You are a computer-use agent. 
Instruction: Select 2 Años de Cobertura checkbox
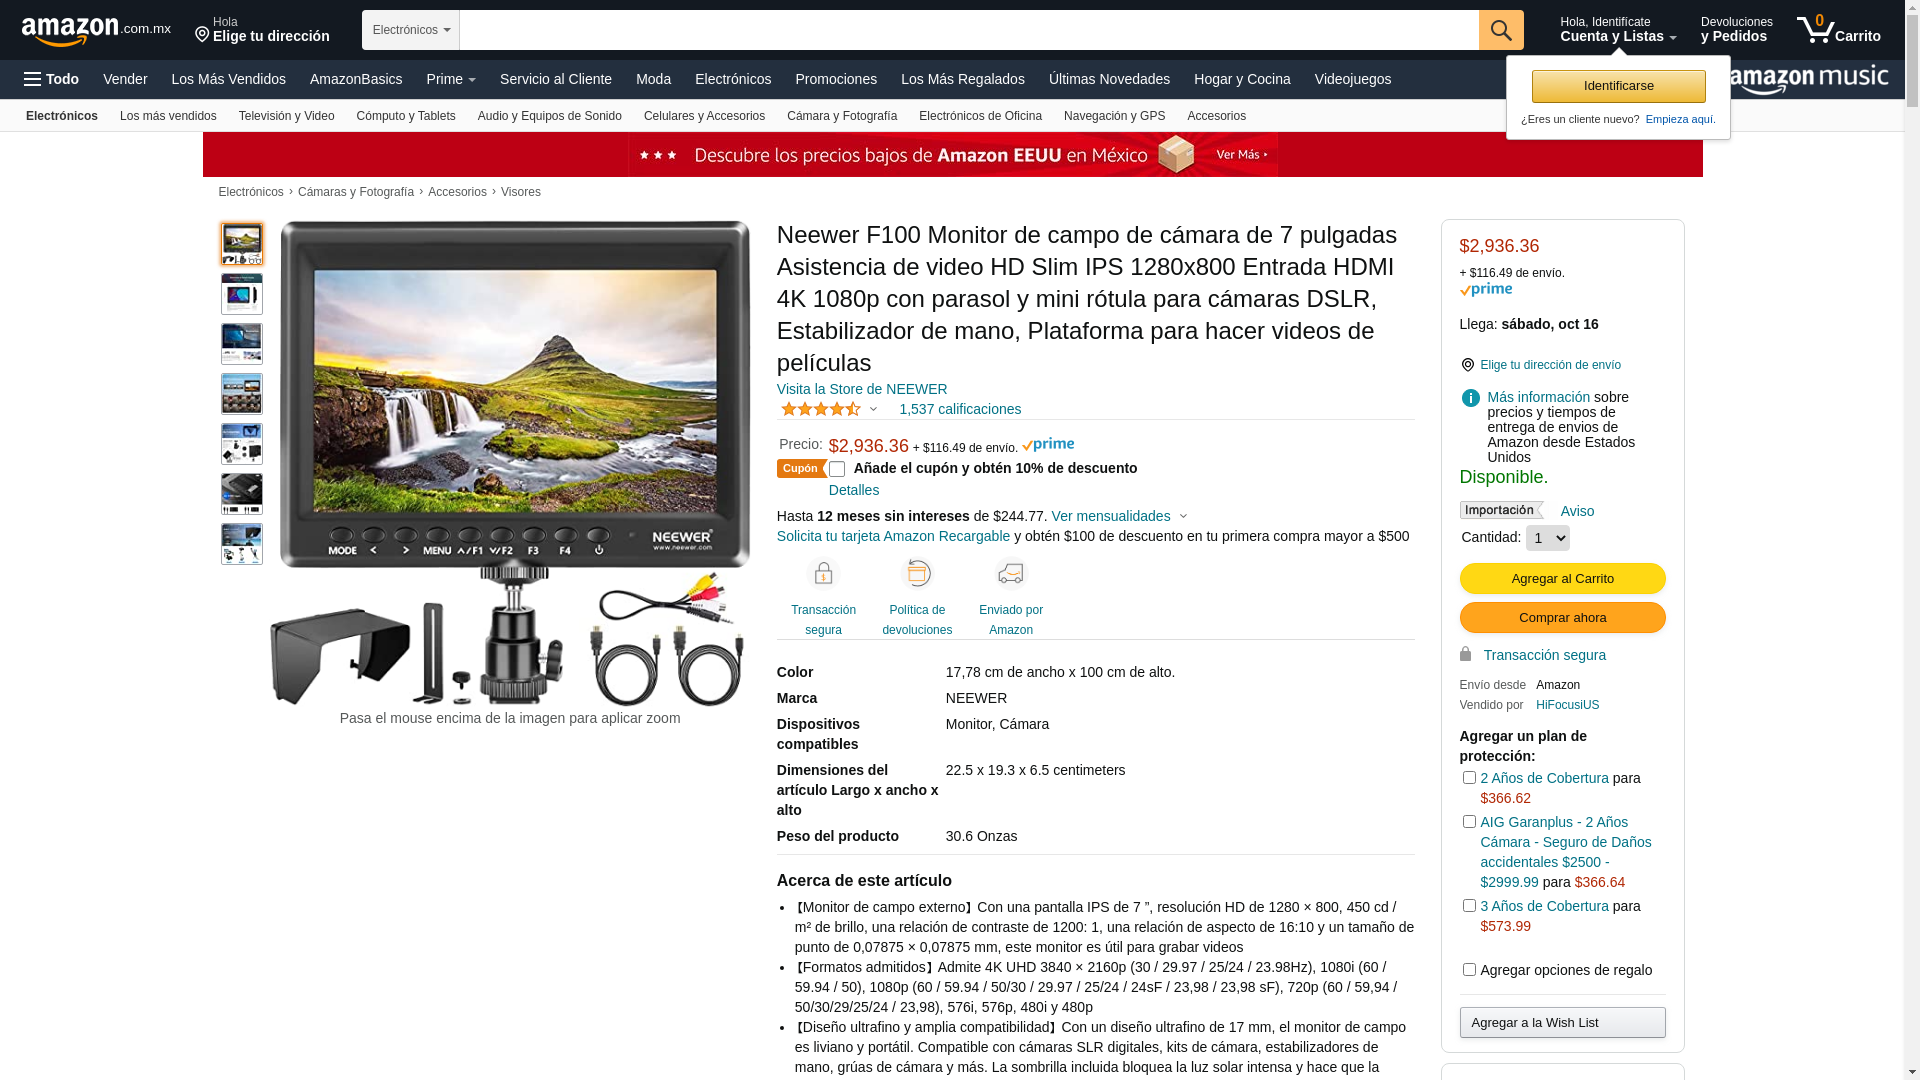pos(1468,777)
